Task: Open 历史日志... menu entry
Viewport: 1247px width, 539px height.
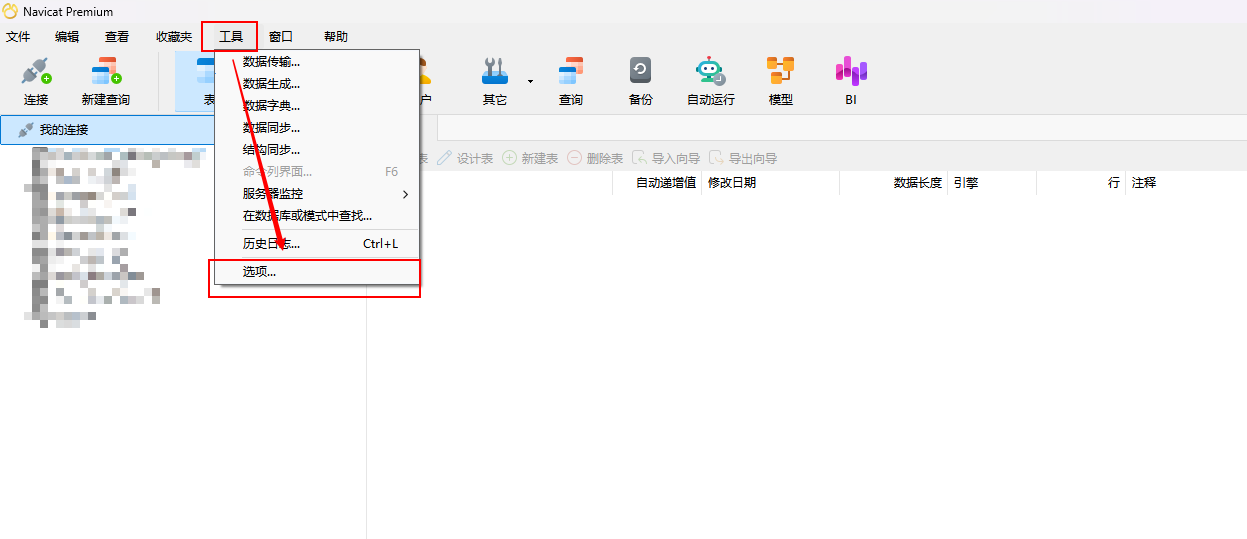Action: point(271,244)
